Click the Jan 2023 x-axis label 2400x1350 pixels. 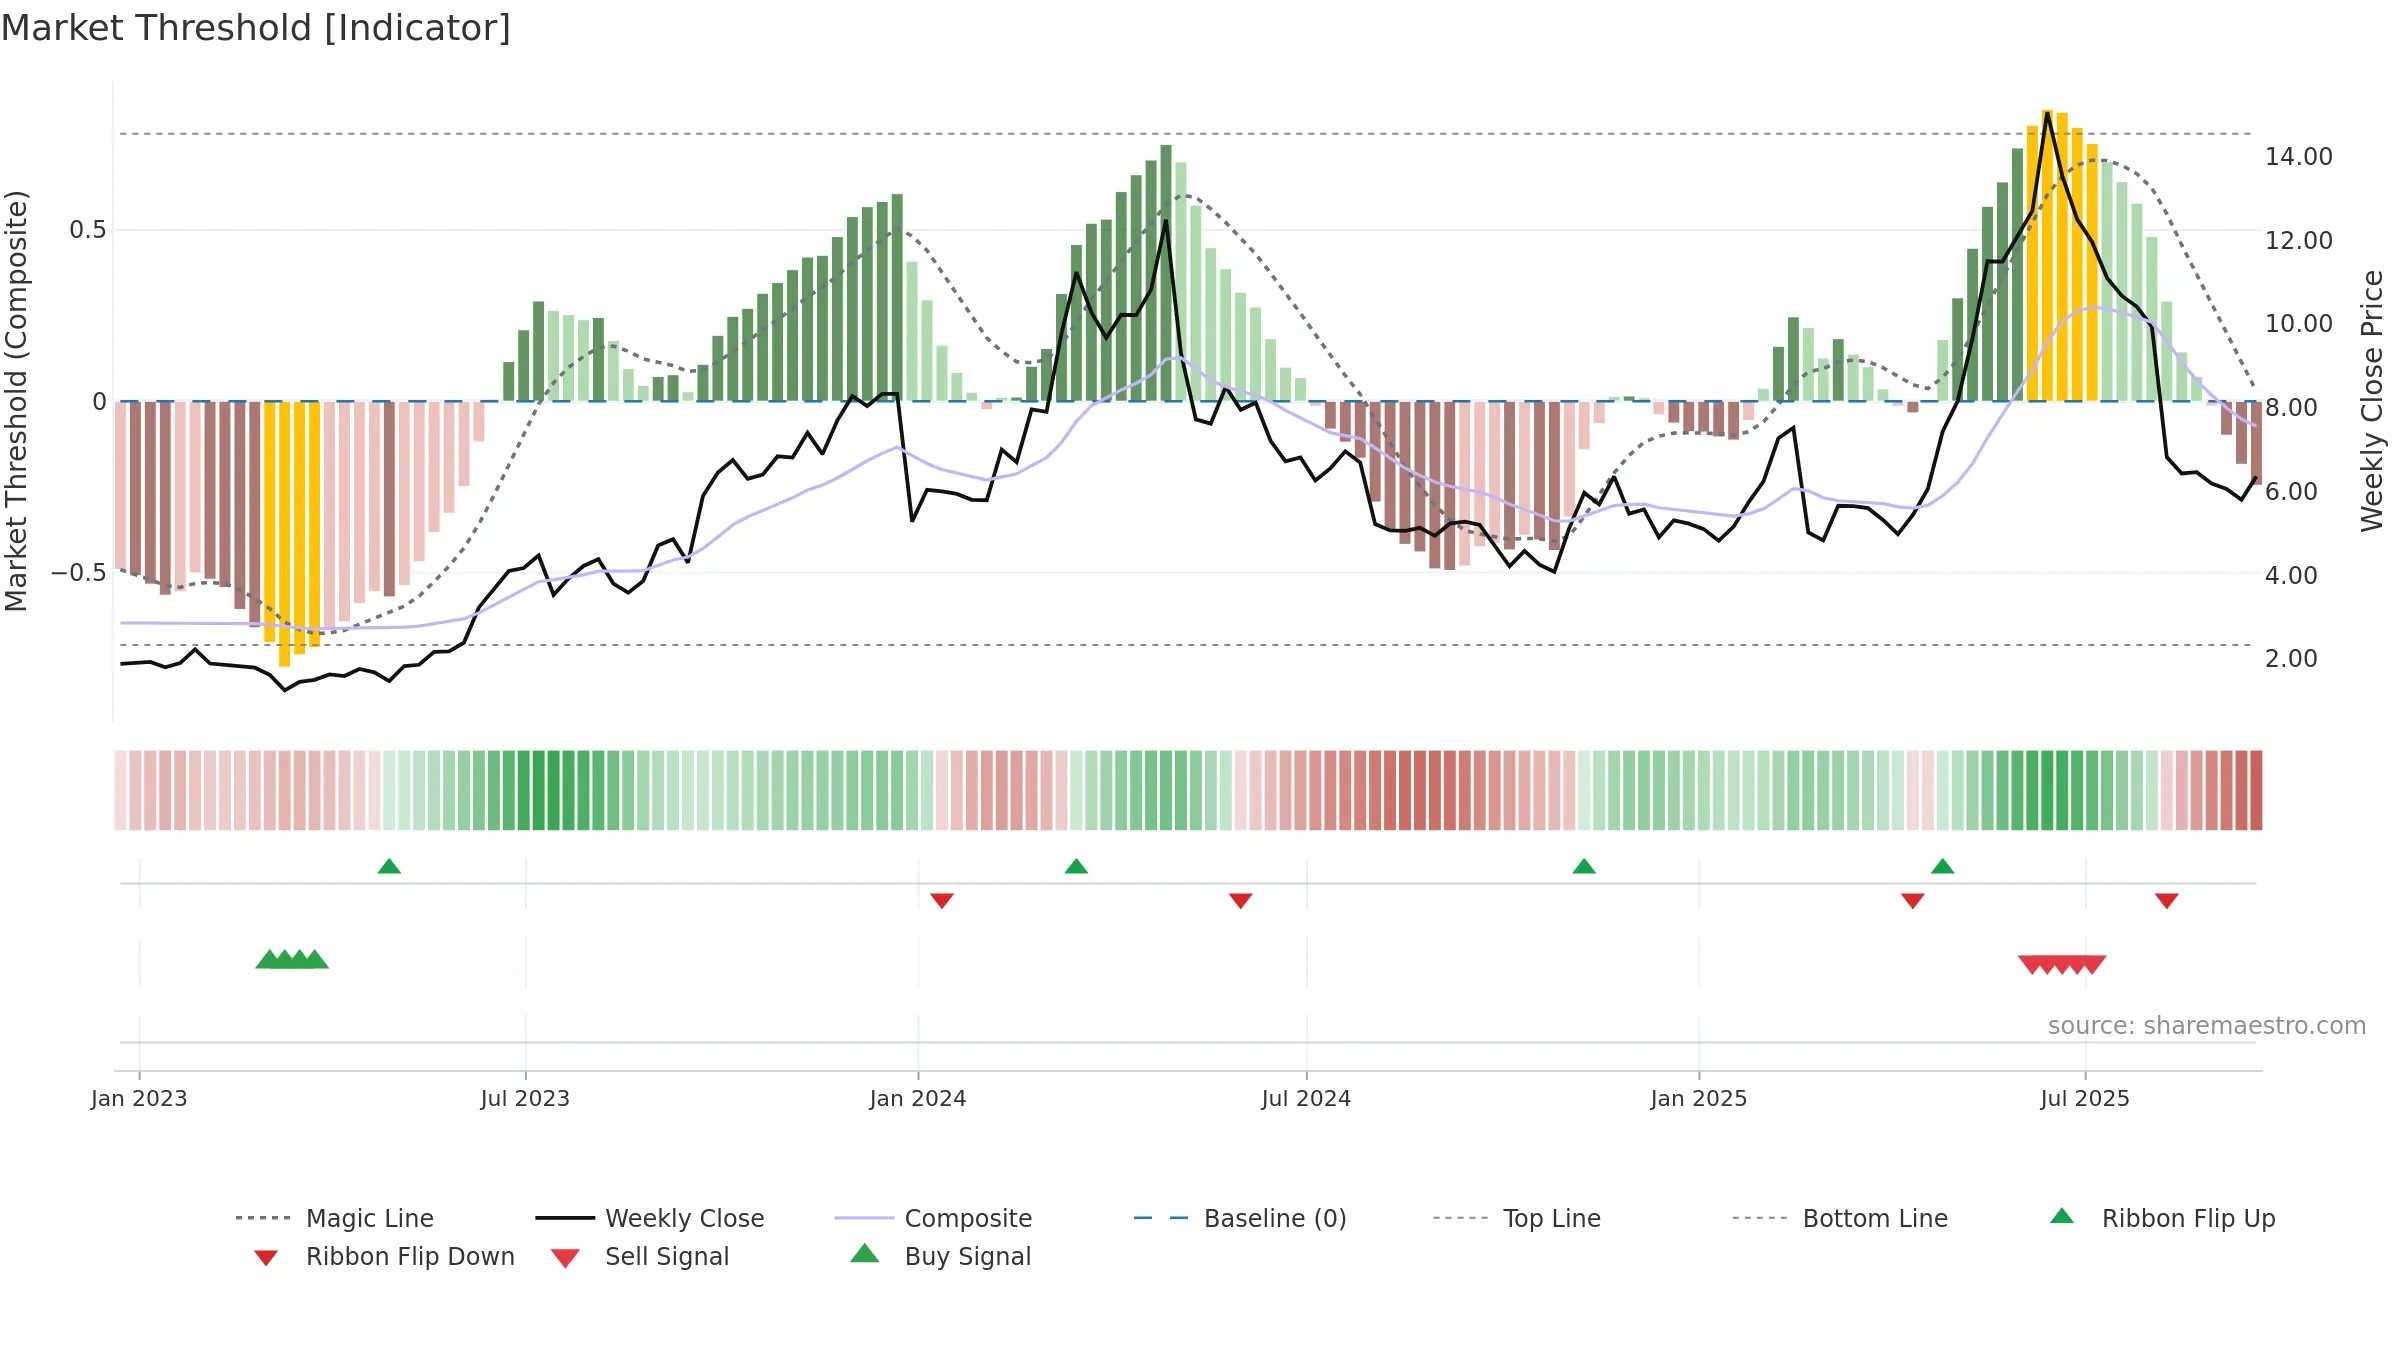(139, 1098)
